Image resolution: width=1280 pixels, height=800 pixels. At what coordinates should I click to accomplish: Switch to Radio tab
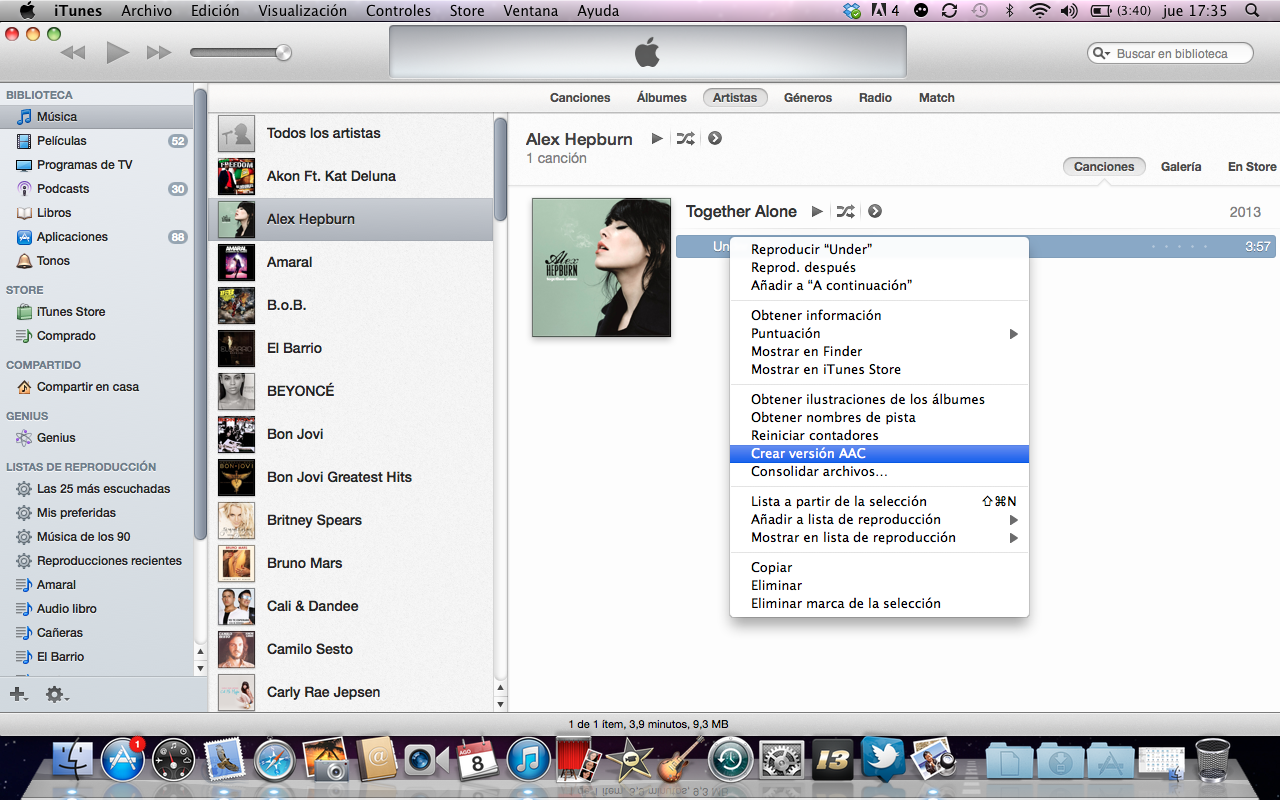click(875, 98)
